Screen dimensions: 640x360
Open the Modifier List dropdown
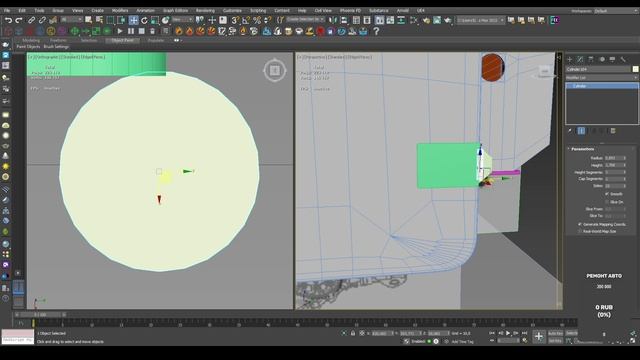[x=602, y=78]
